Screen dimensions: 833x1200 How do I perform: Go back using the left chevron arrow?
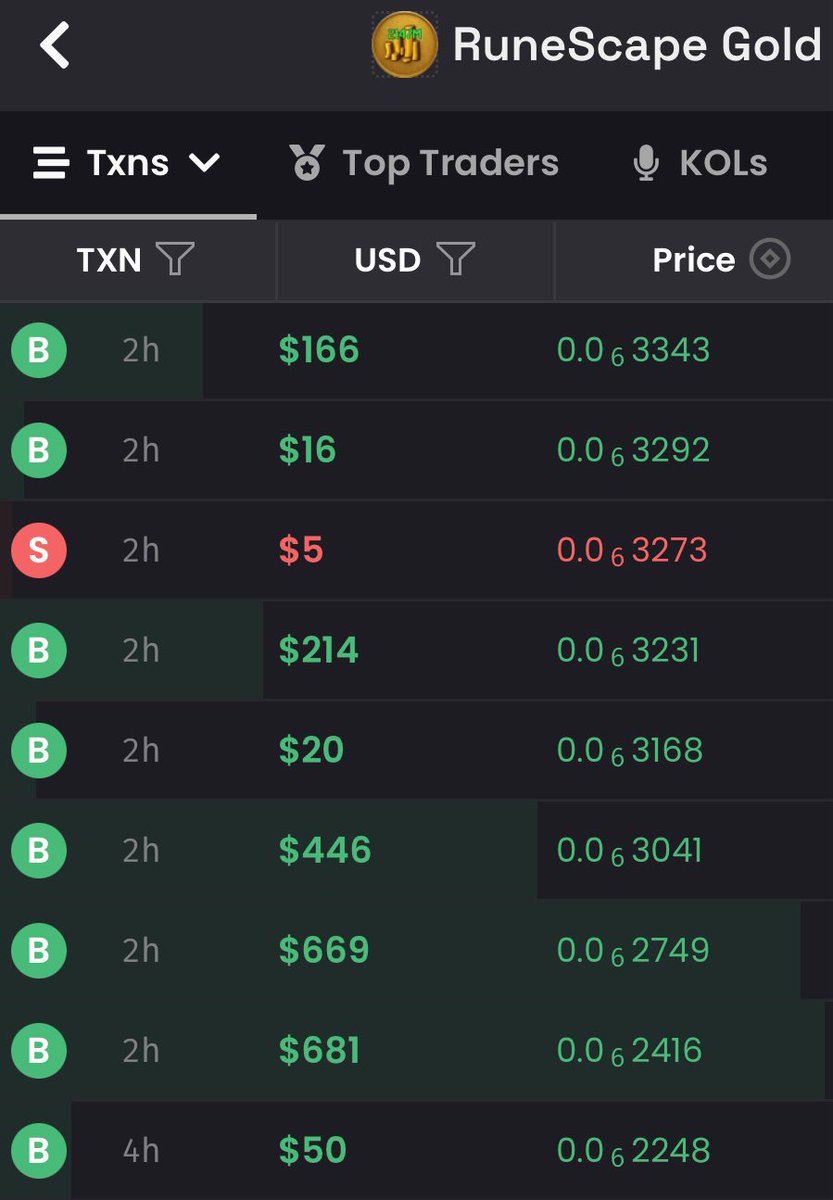[x=54, y=46]
